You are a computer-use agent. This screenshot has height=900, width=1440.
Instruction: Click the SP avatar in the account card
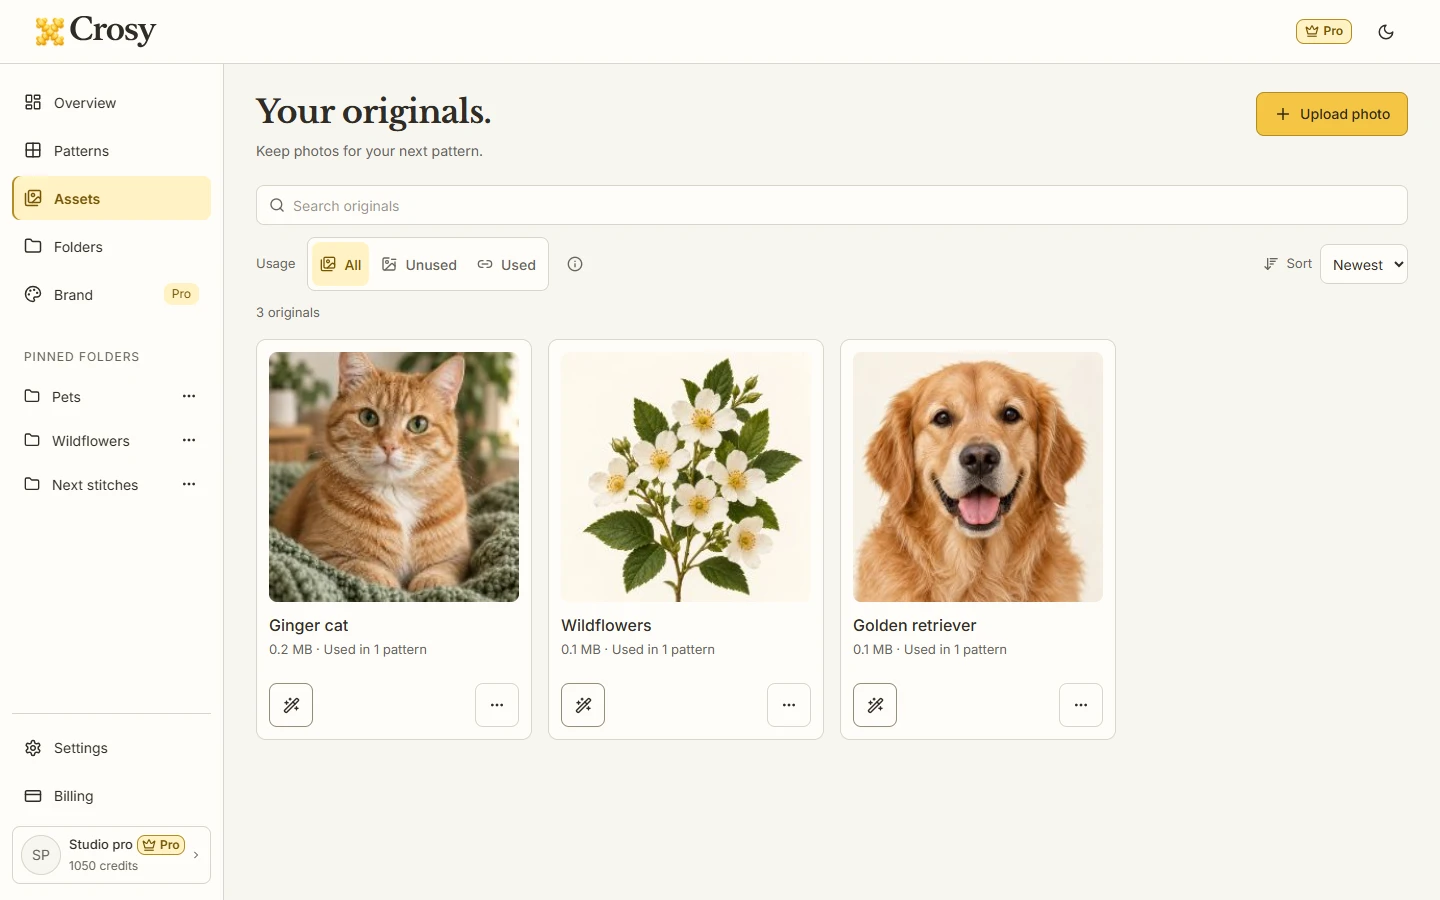[41, 855]
